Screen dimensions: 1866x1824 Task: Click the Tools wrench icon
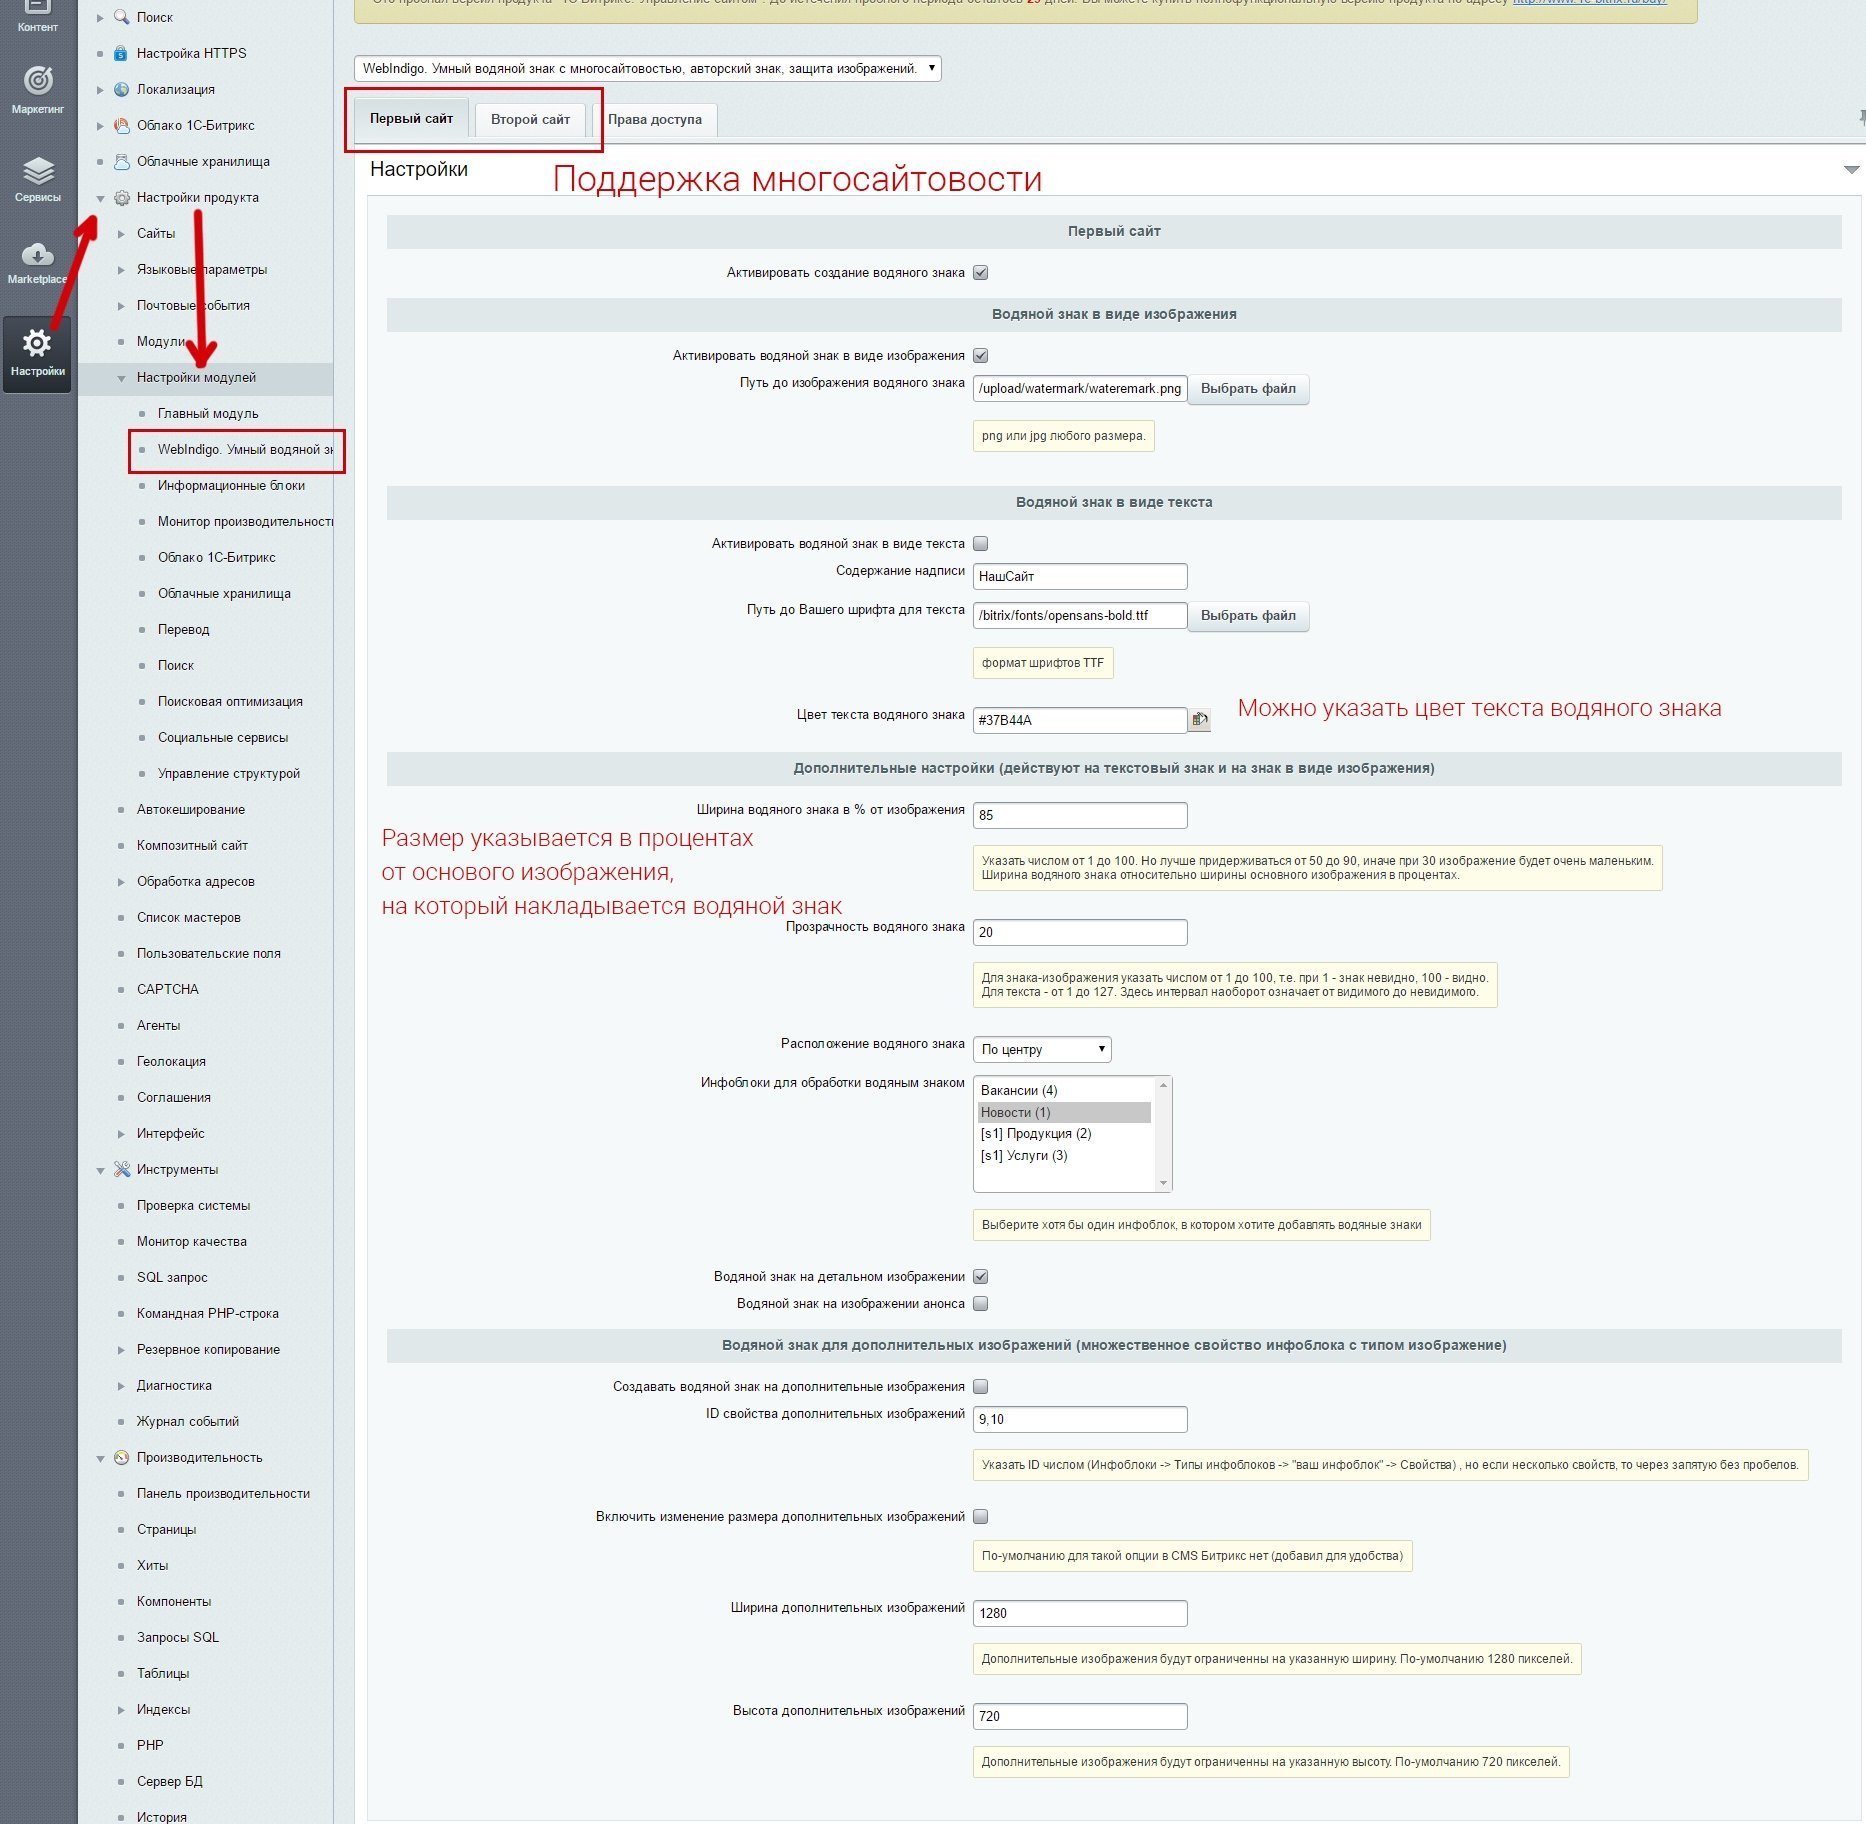tap(122, 1170)
